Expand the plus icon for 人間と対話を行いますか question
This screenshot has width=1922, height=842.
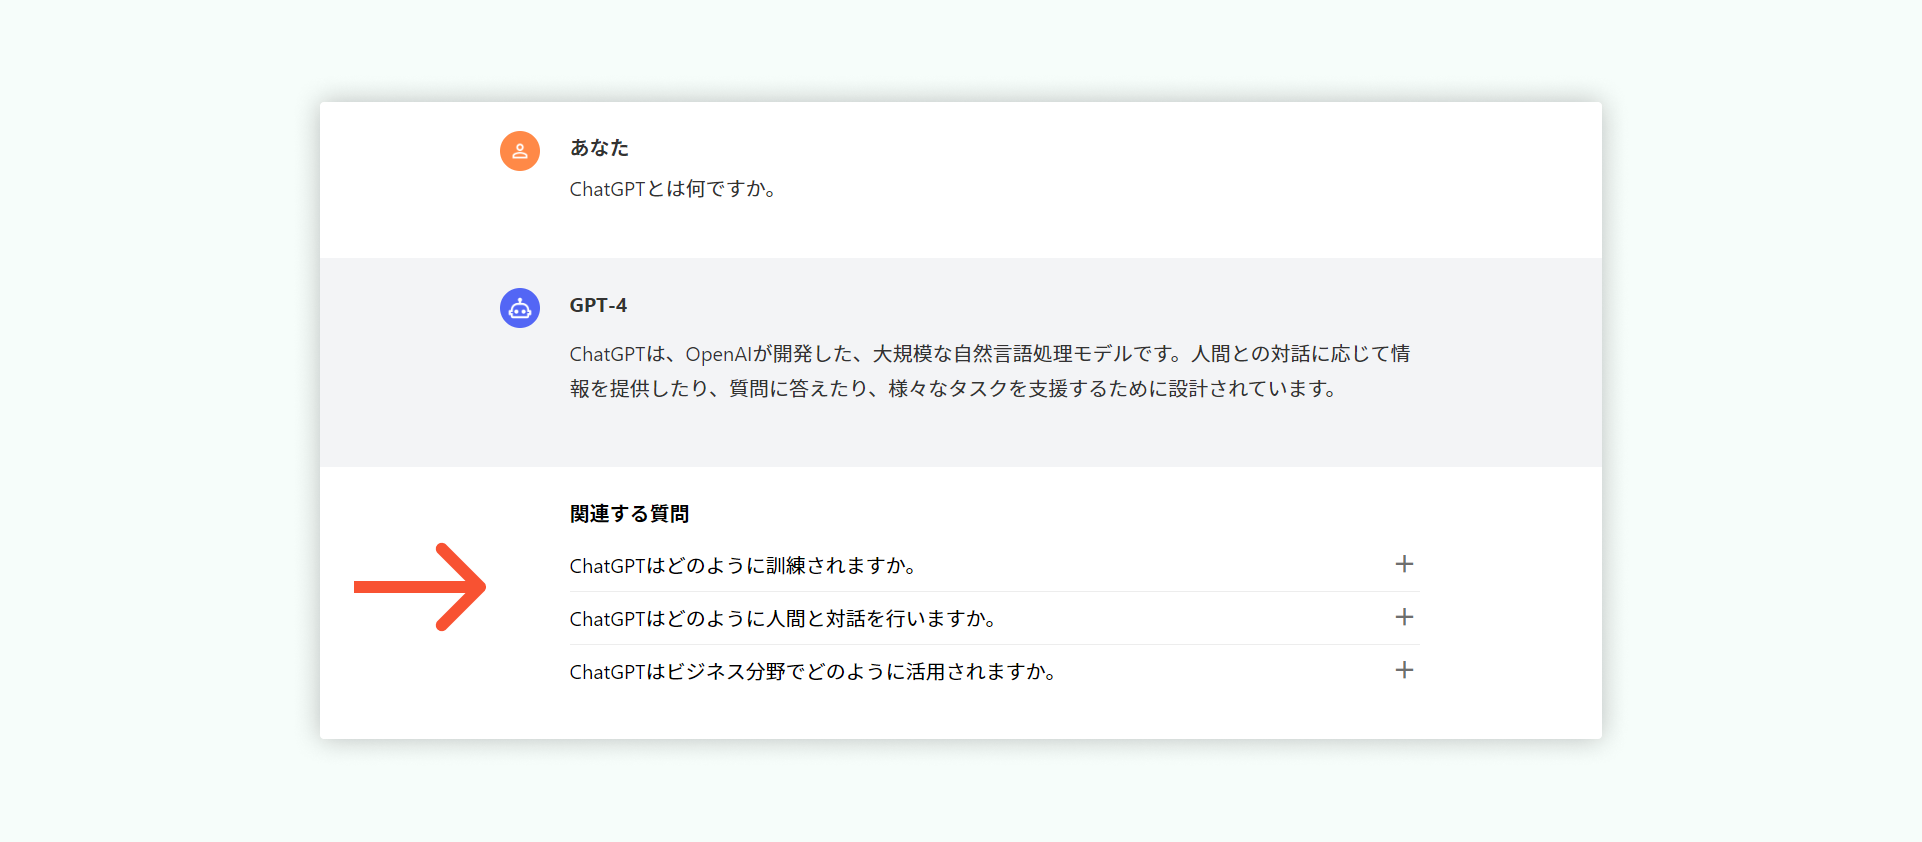click(x=1404, y=617)
